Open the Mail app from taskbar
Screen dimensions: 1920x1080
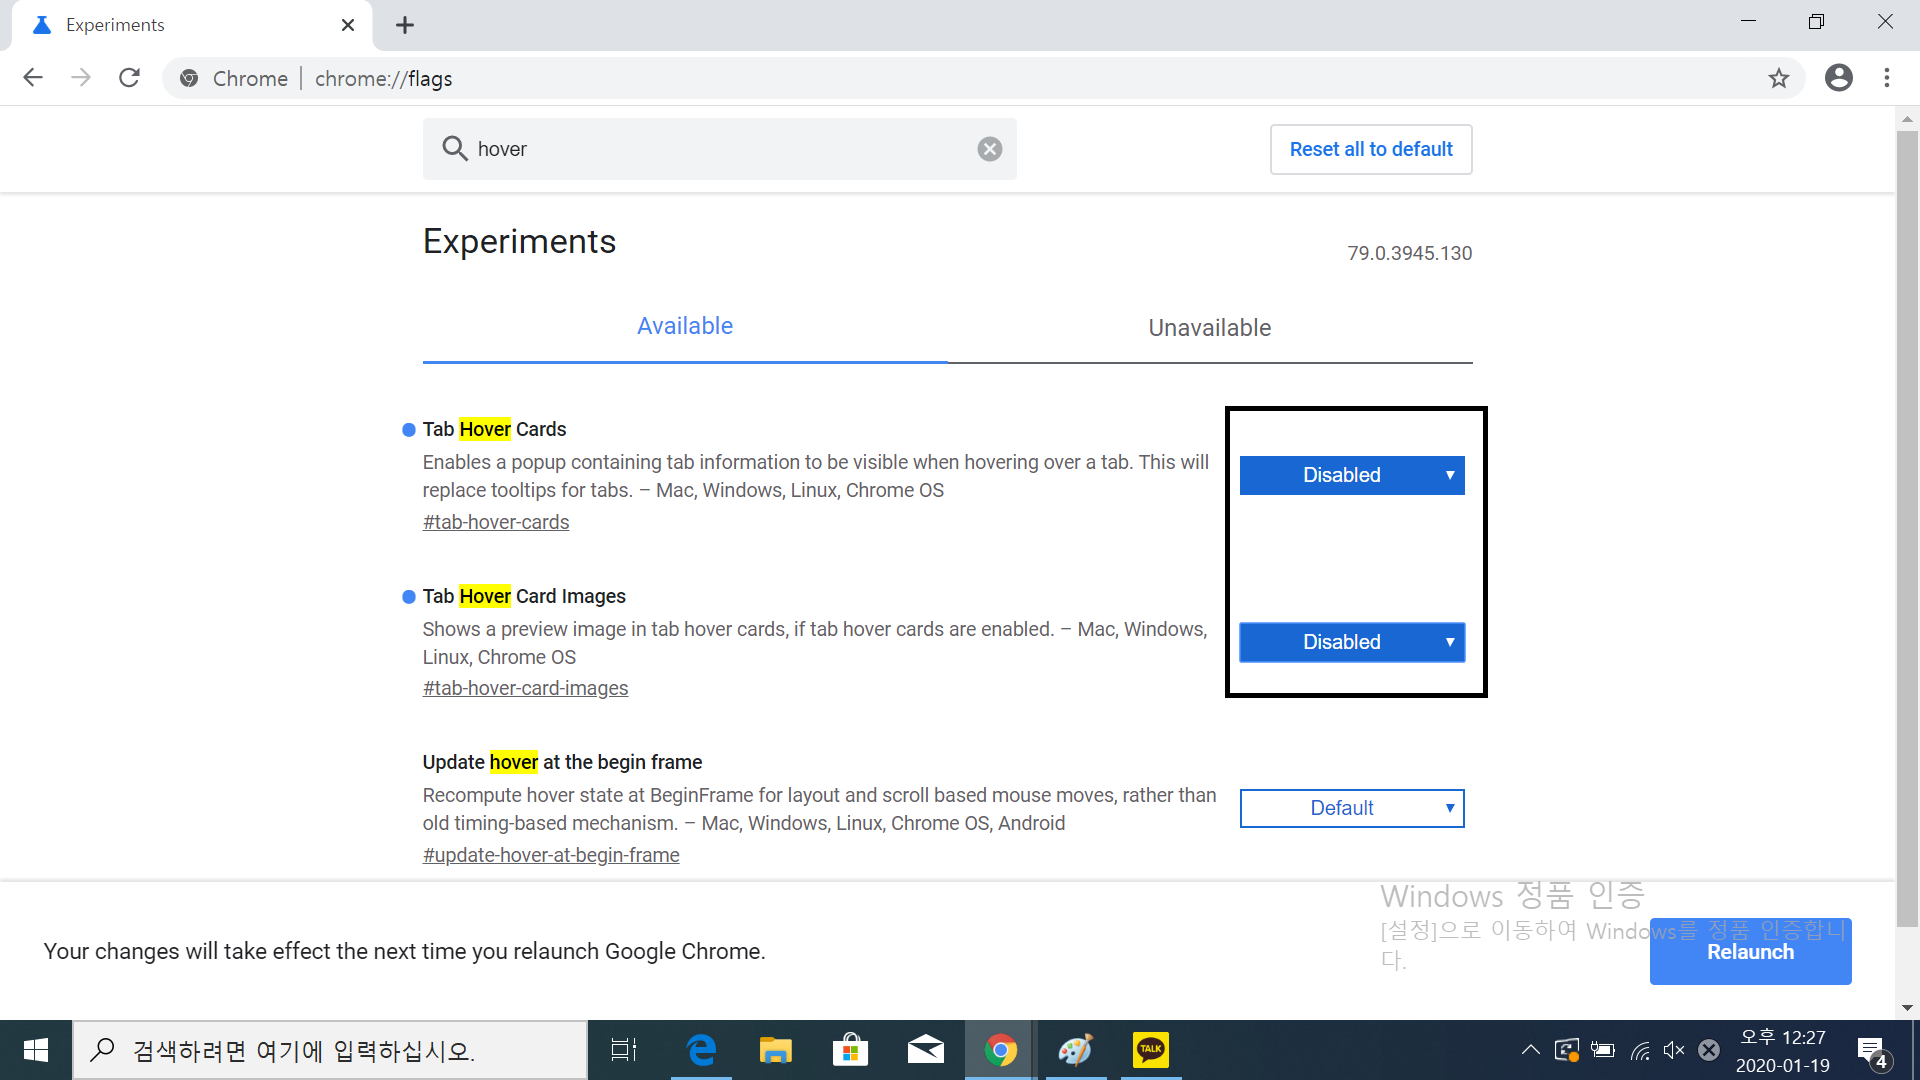tap(926, 1050)
